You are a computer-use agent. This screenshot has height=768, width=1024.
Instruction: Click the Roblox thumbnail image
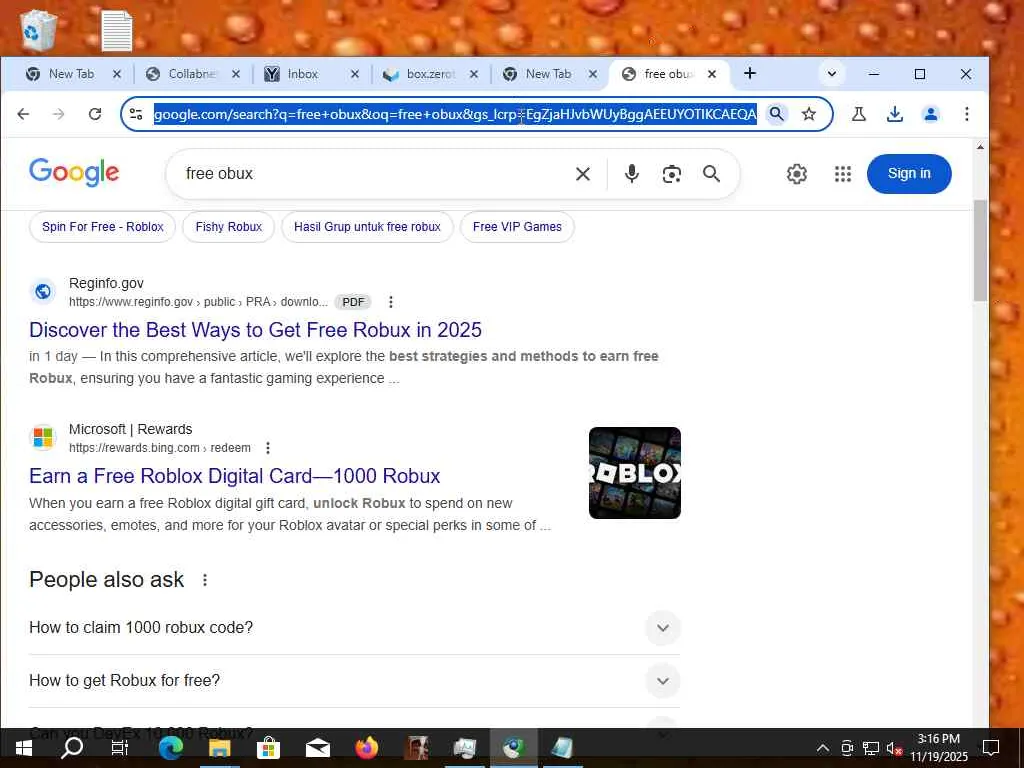(635, 473)
